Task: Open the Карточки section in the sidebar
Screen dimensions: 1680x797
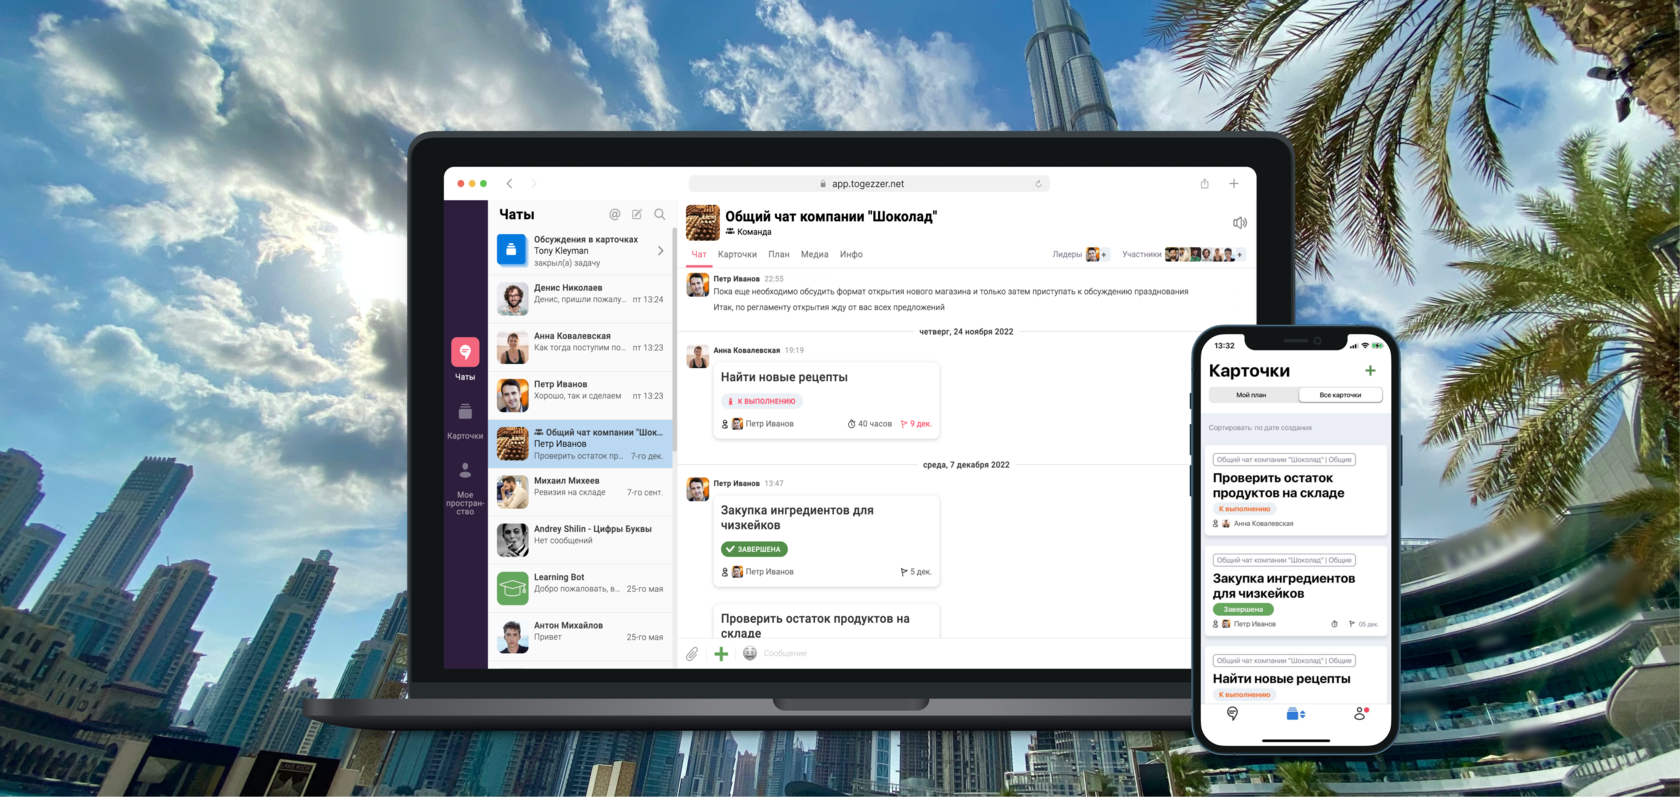Action: click(x=465, y=421)
